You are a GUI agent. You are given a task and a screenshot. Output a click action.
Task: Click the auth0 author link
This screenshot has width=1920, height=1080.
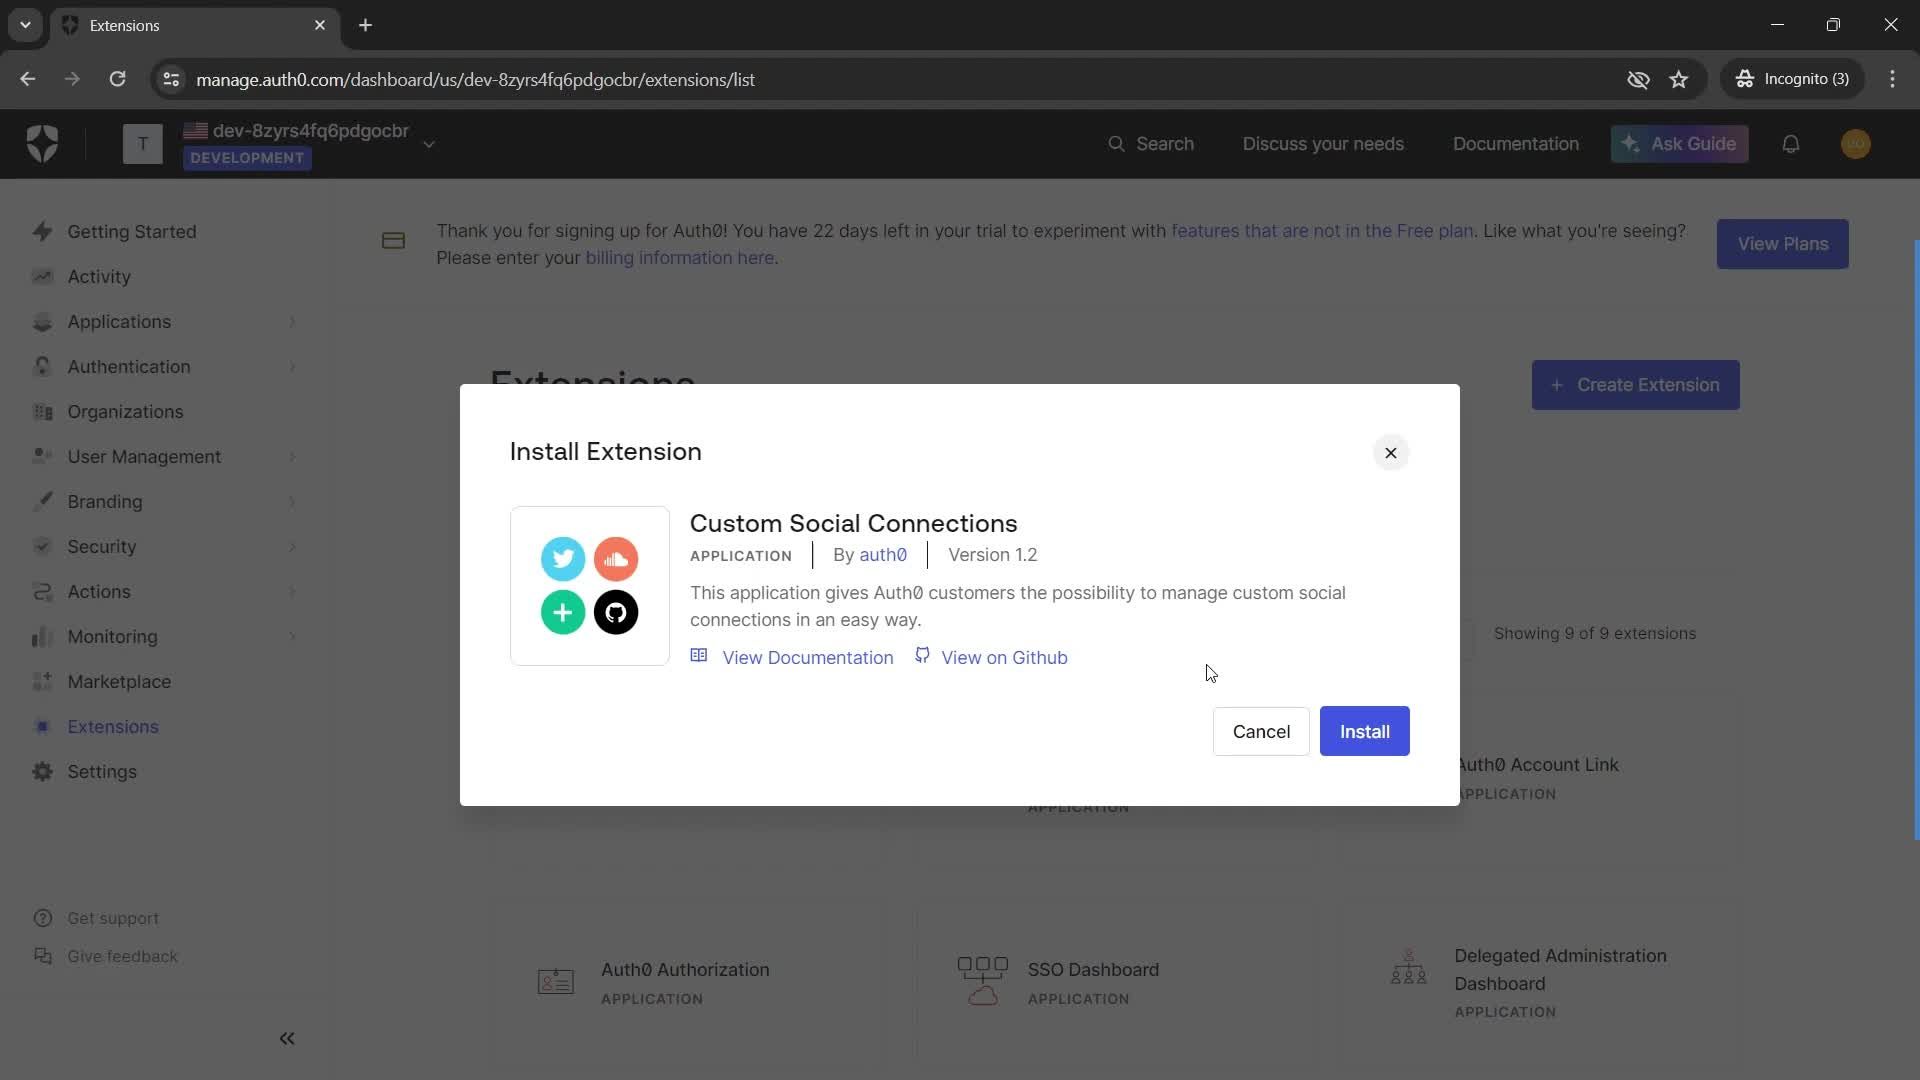(883, 555)
